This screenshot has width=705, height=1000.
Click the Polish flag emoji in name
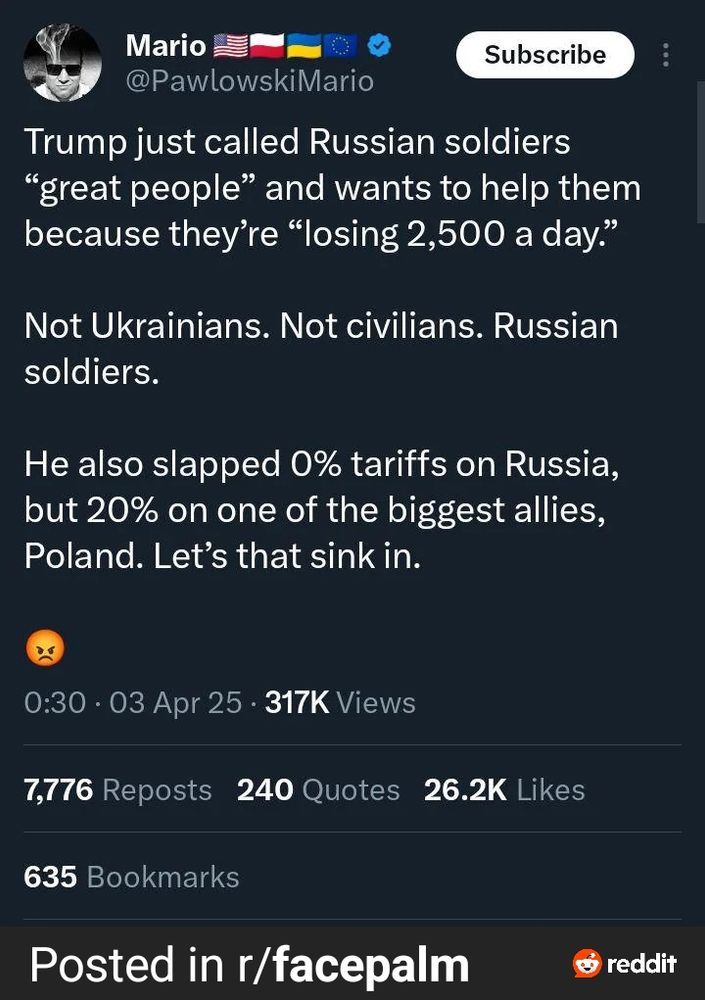[267, 45]
